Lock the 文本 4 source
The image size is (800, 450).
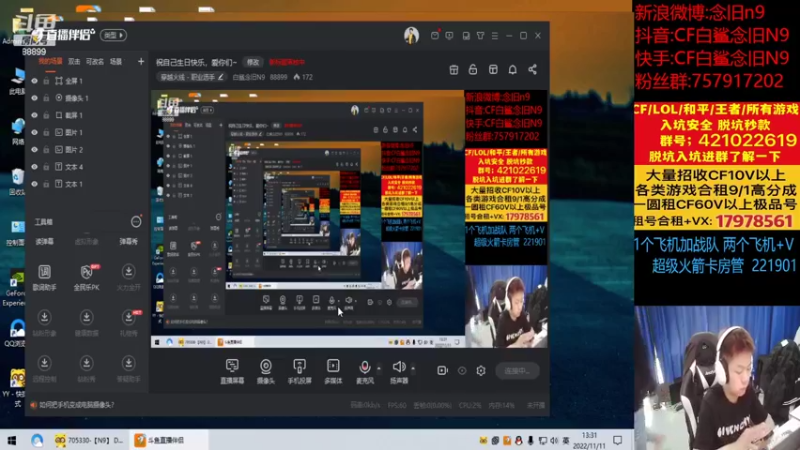pos(46,167)
